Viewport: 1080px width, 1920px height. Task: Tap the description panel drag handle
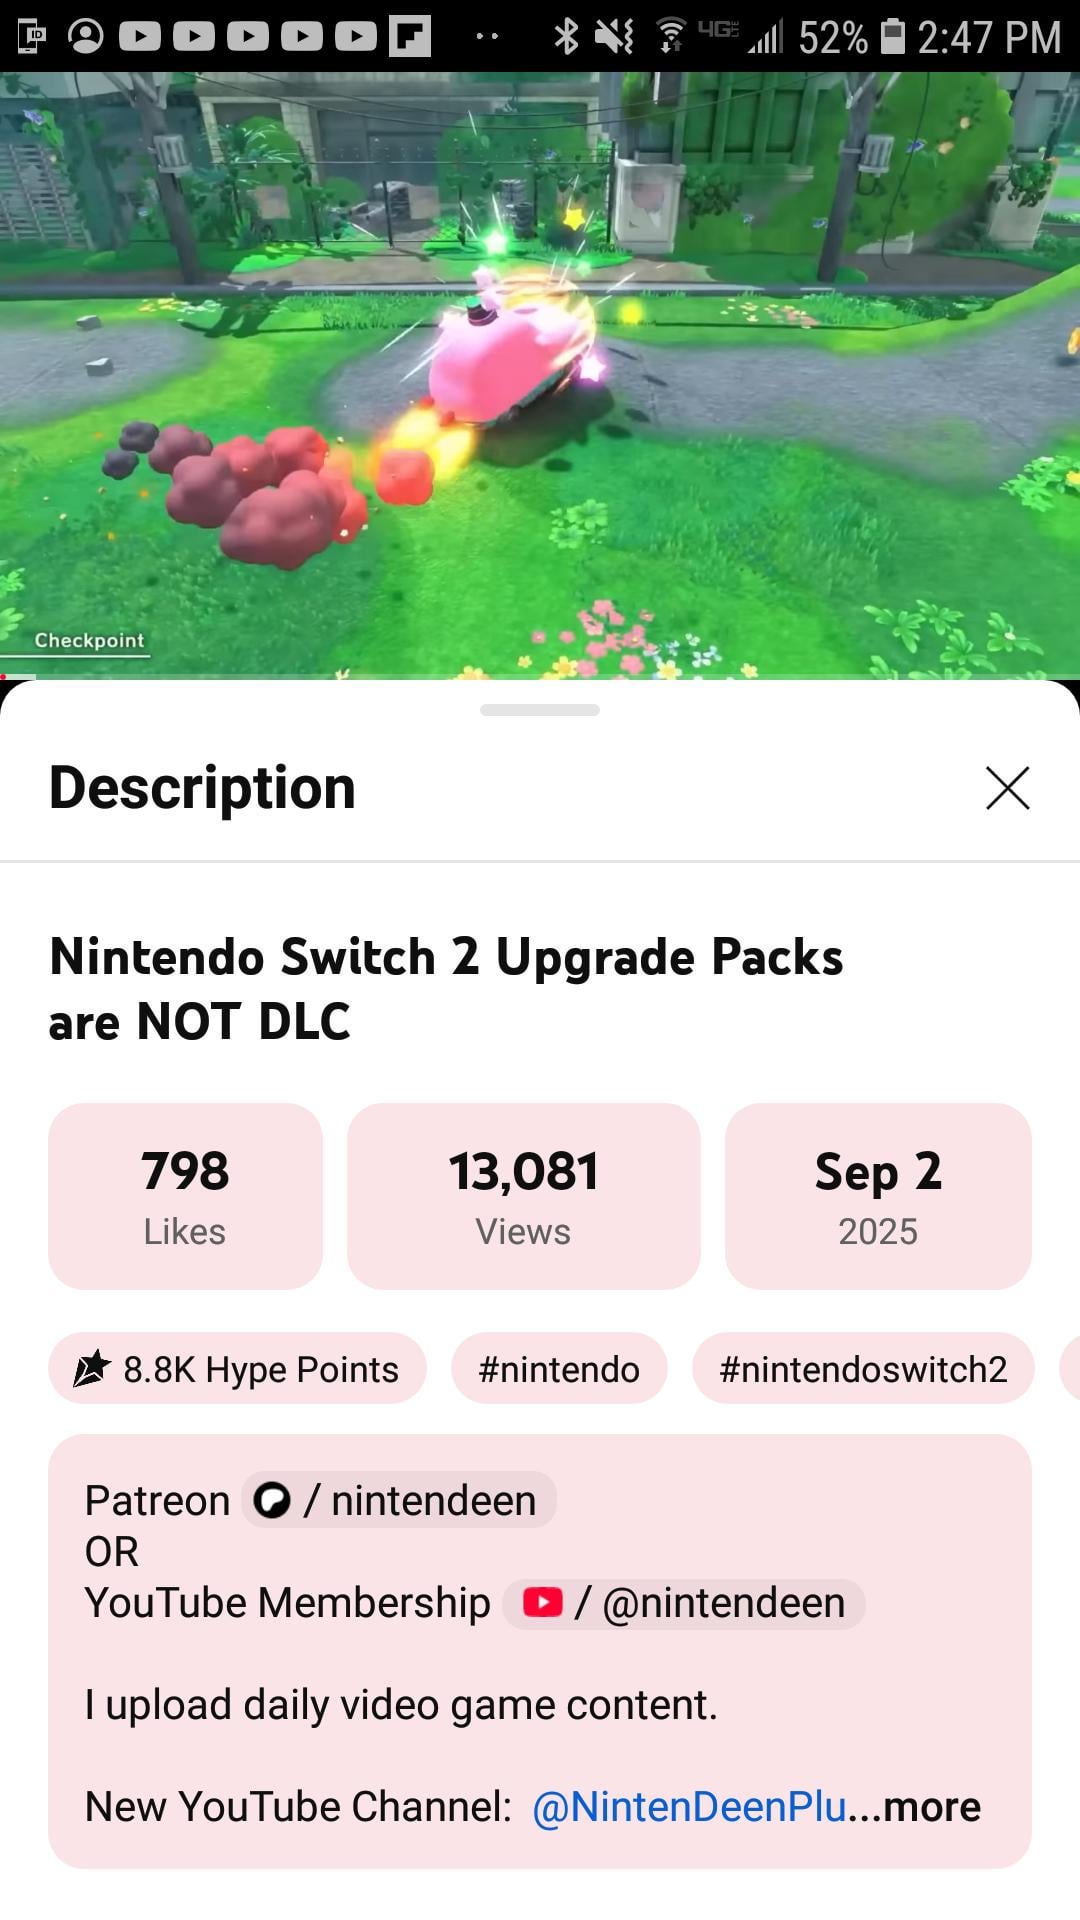pyautogui.click(x=540, y=710)
